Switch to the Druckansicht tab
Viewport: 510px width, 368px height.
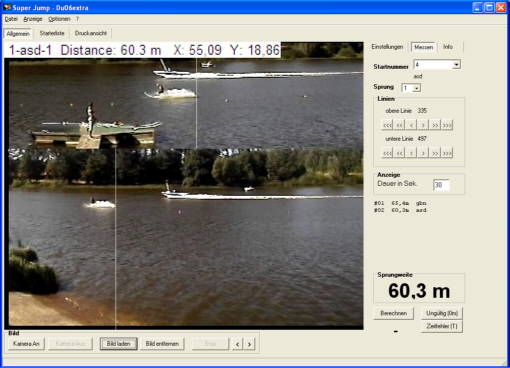pyautogui.click(x=91, y=33)
